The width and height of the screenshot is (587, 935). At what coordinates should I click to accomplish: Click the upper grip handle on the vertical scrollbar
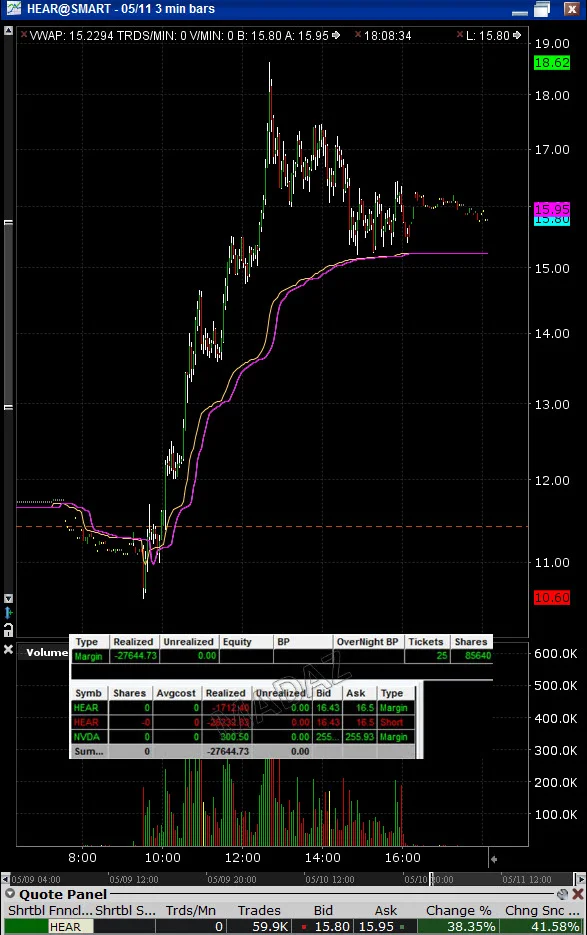8,222
